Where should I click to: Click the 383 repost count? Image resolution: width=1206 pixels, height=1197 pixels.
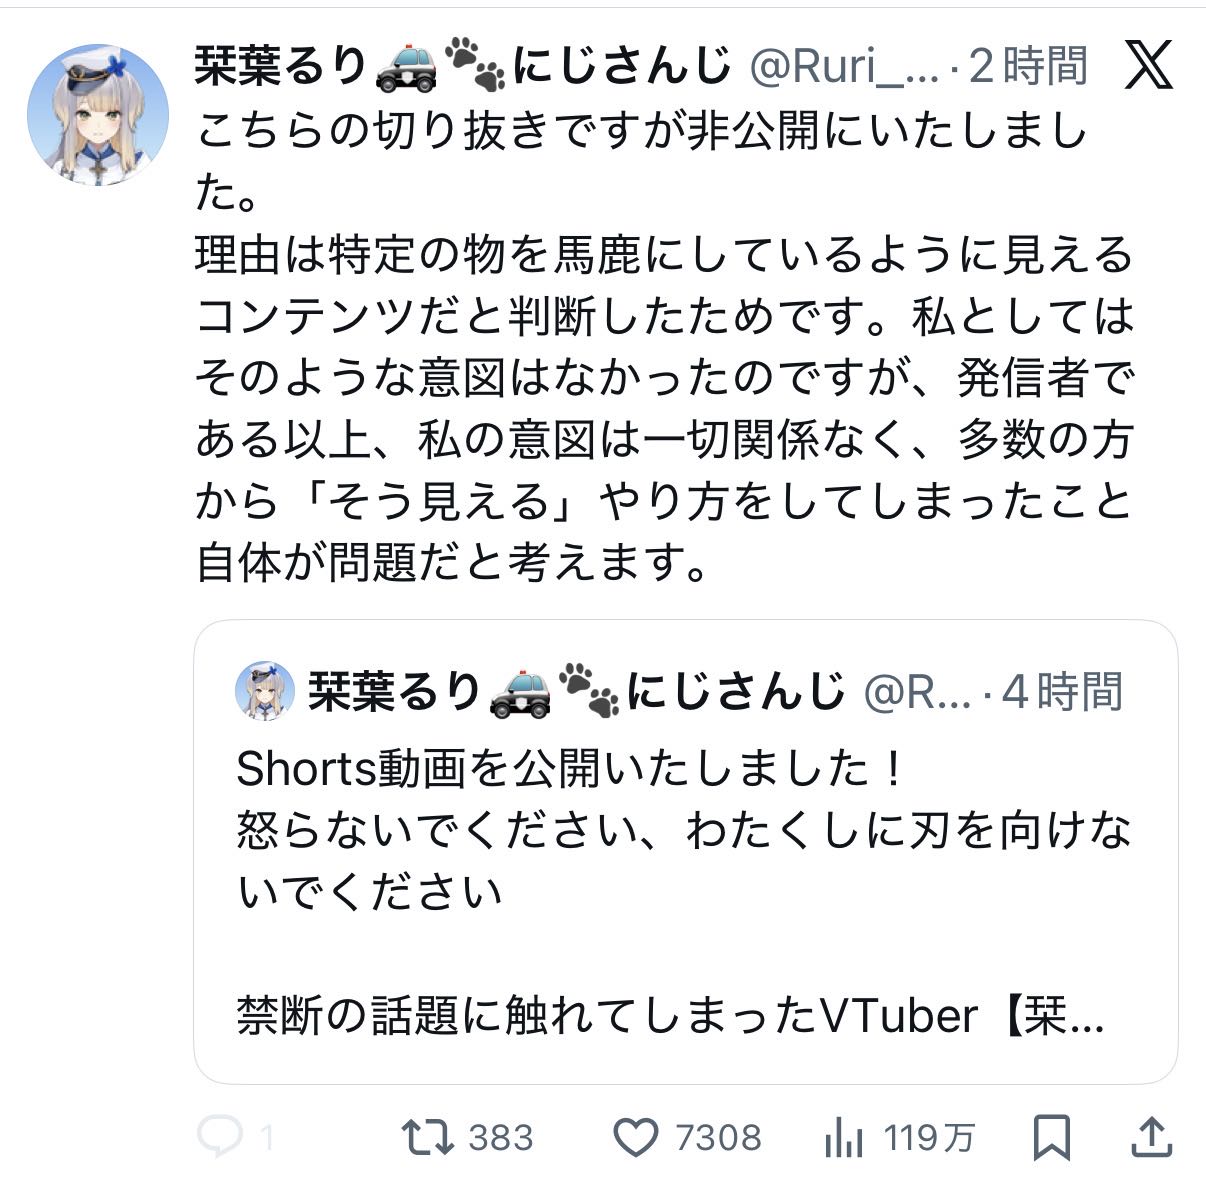click(500, 1137)
